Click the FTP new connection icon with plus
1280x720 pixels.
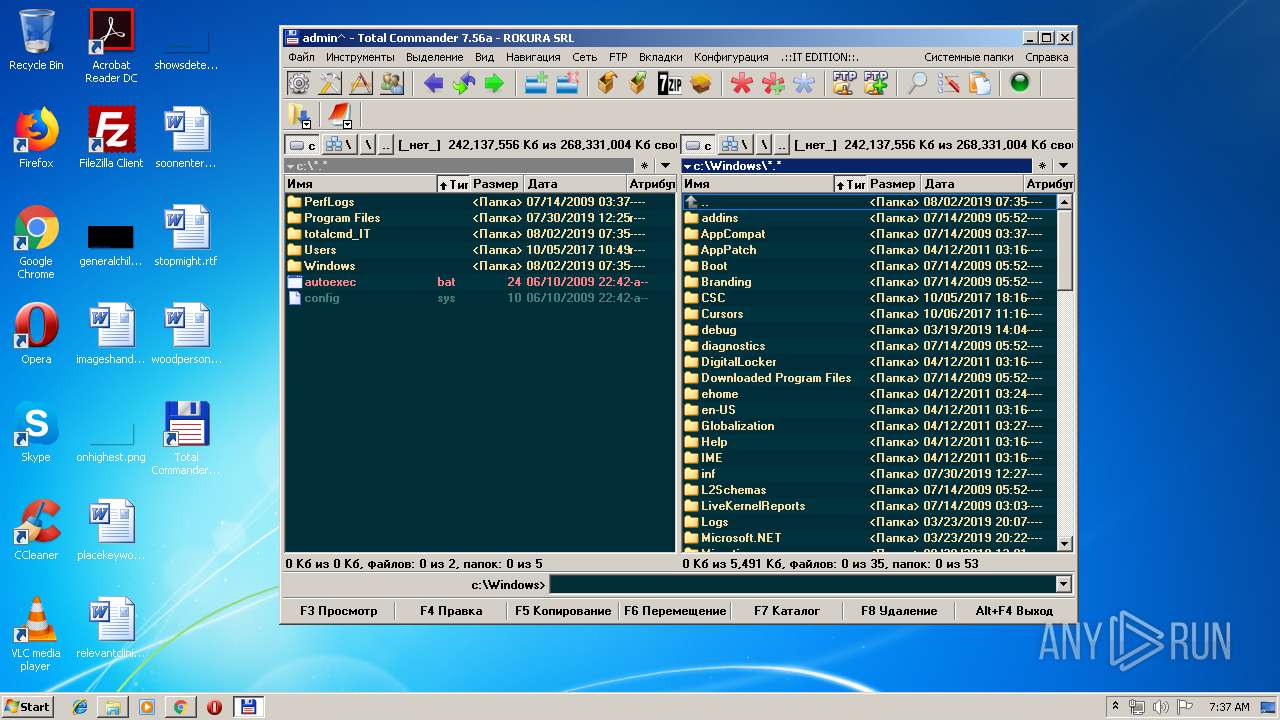click(x=876, y=83)
